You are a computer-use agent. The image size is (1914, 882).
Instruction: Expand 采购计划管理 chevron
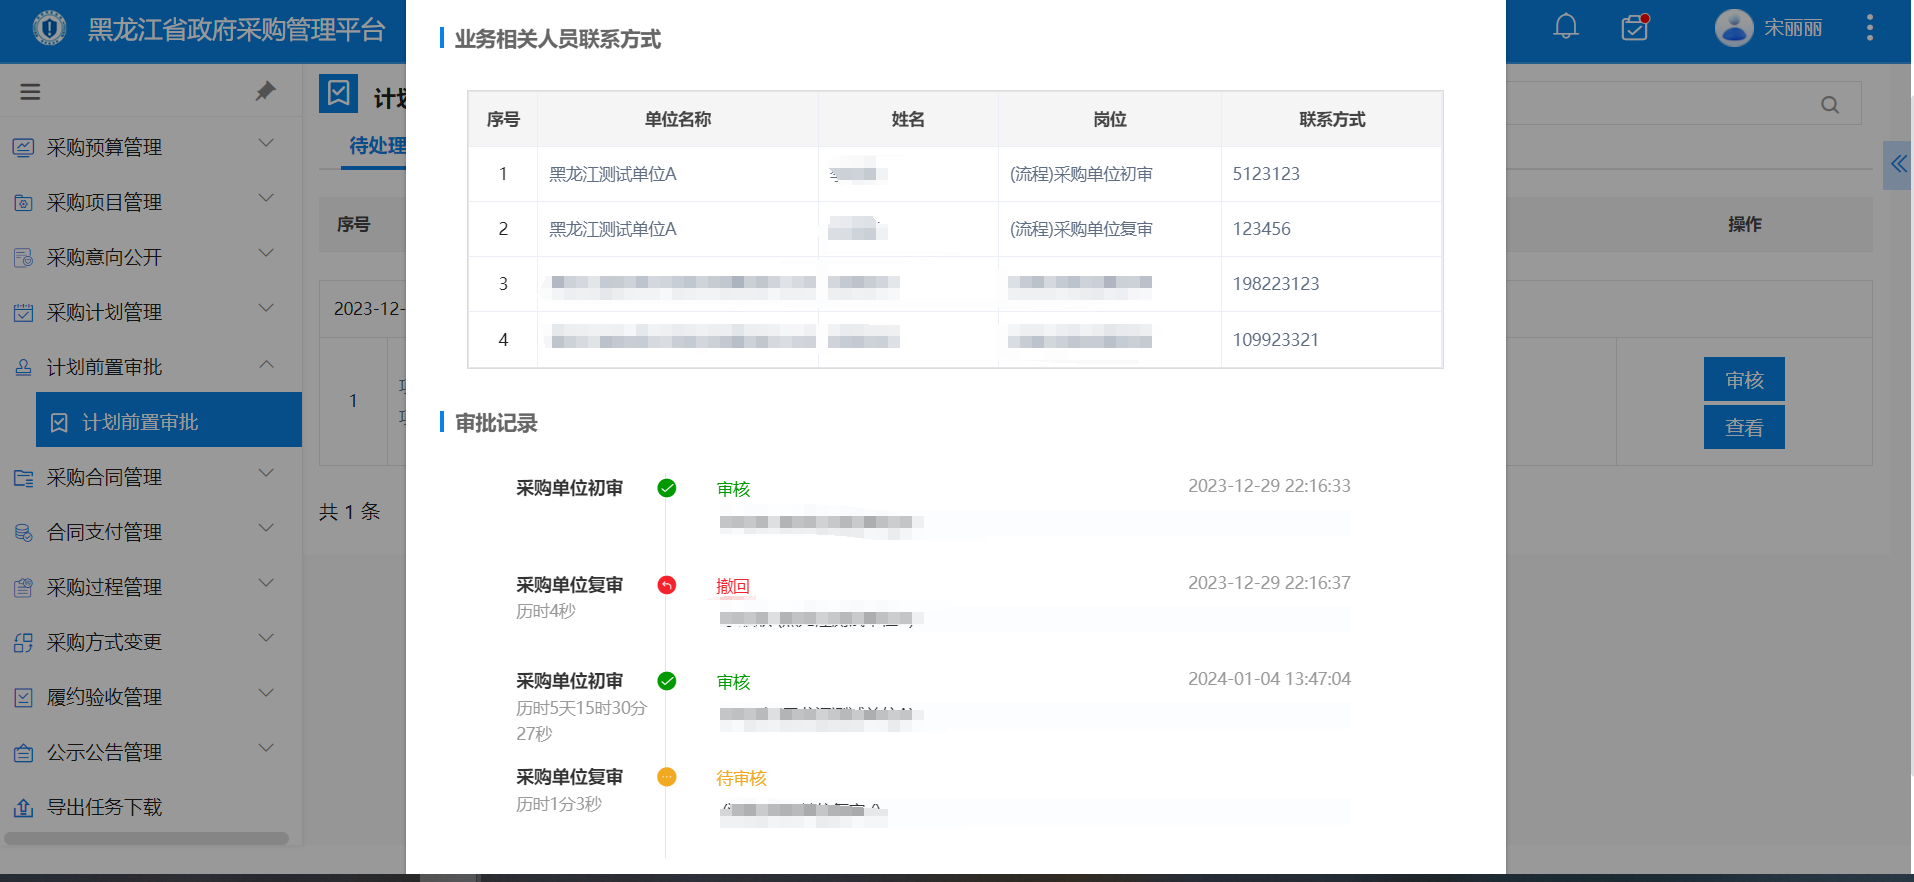pos(266,309)
